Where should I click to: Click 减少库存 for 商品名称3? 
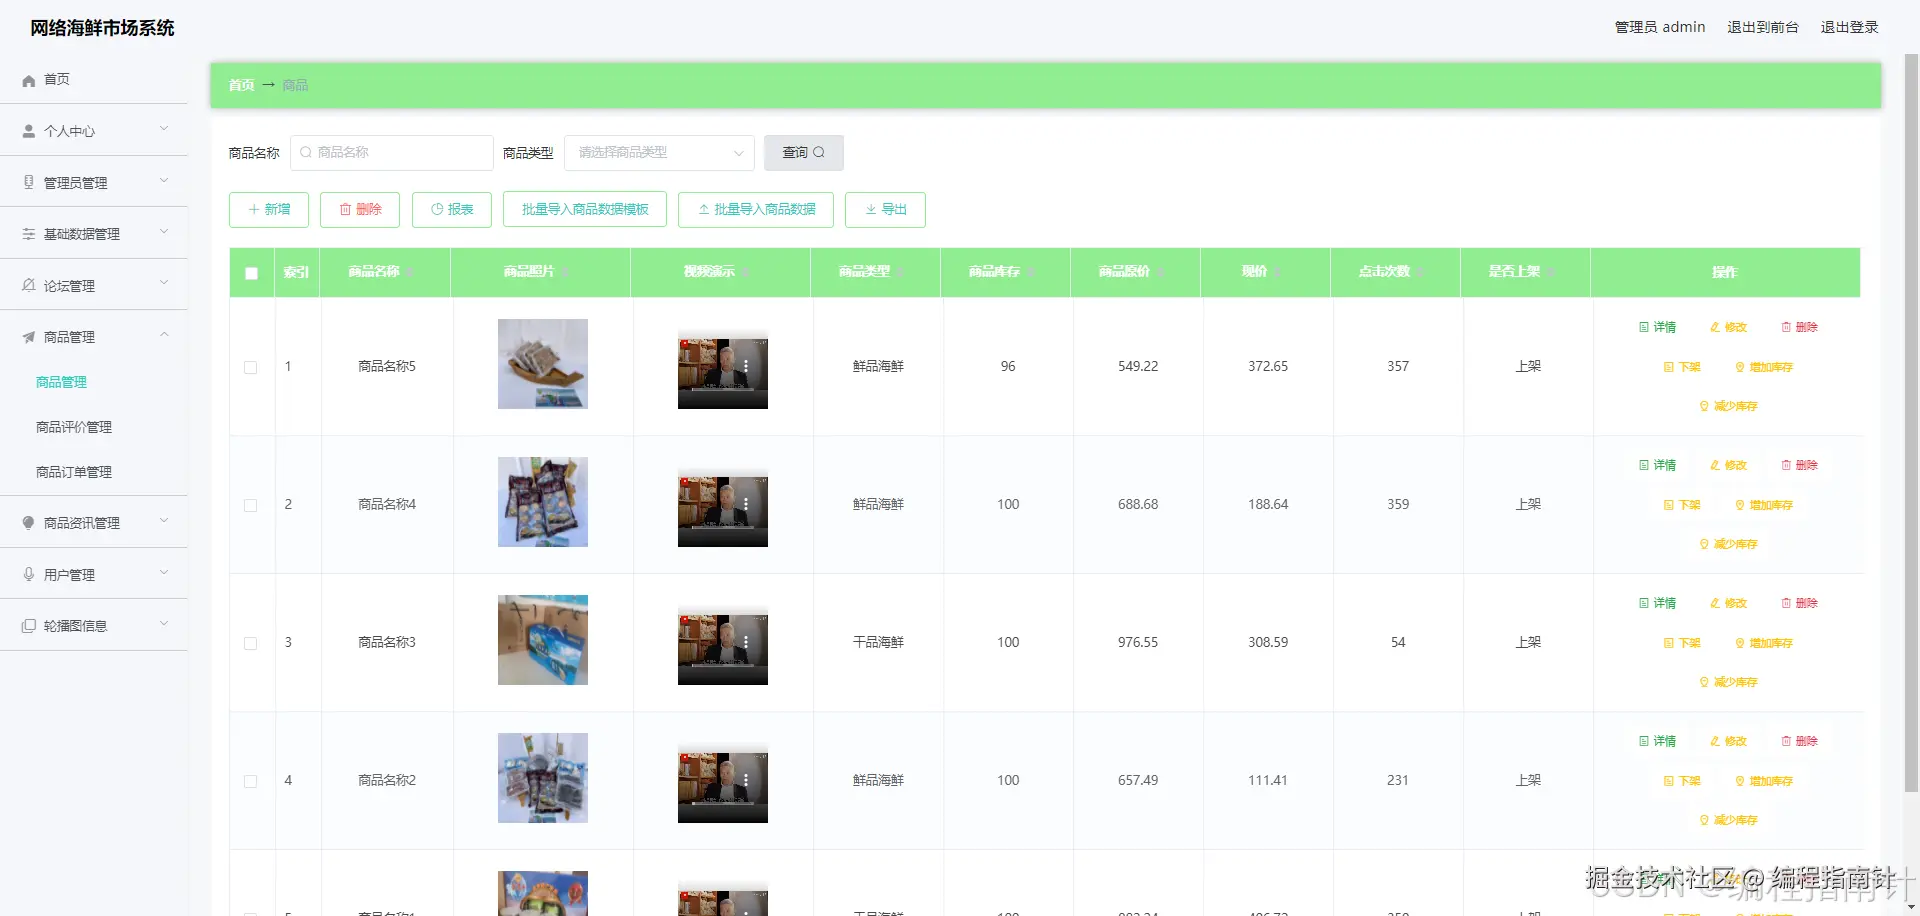point(1729,682)
